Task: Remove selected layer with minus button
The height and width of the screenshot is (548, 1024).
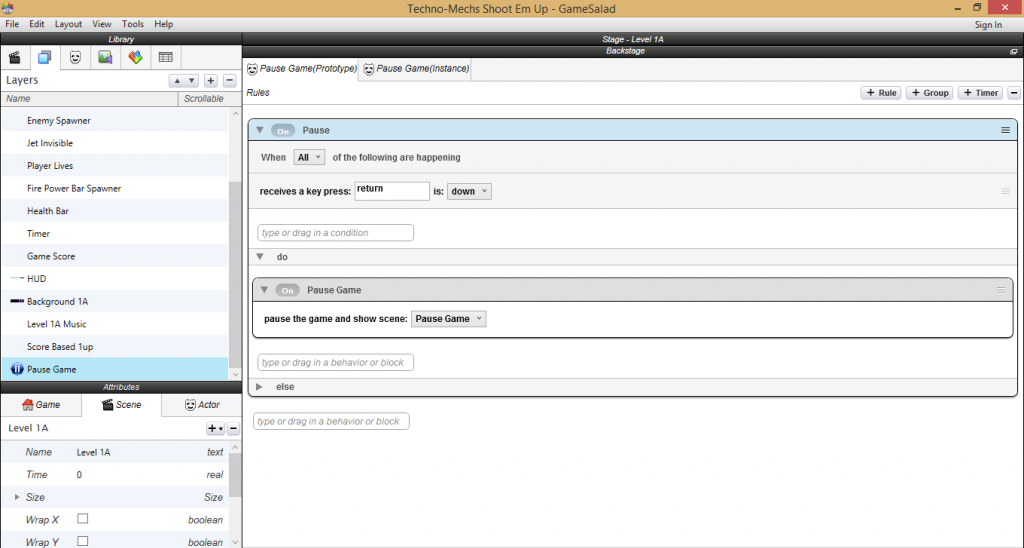Action: coord(229,81)
